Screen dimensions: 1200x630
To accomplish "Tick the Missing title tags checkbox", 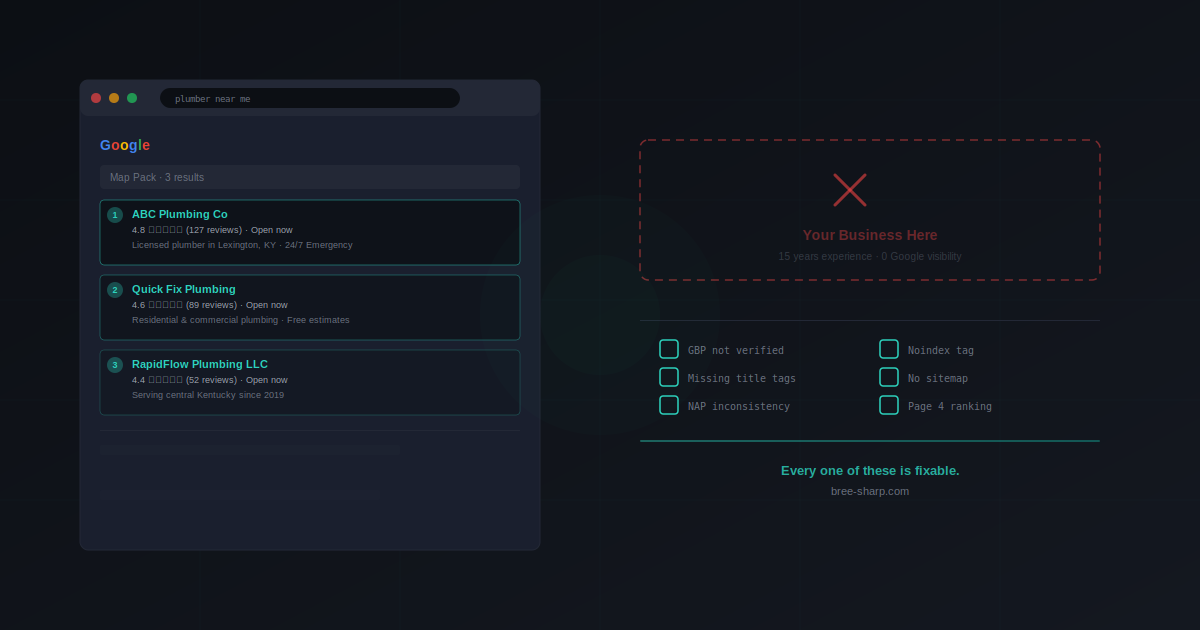I will (669, 377).
